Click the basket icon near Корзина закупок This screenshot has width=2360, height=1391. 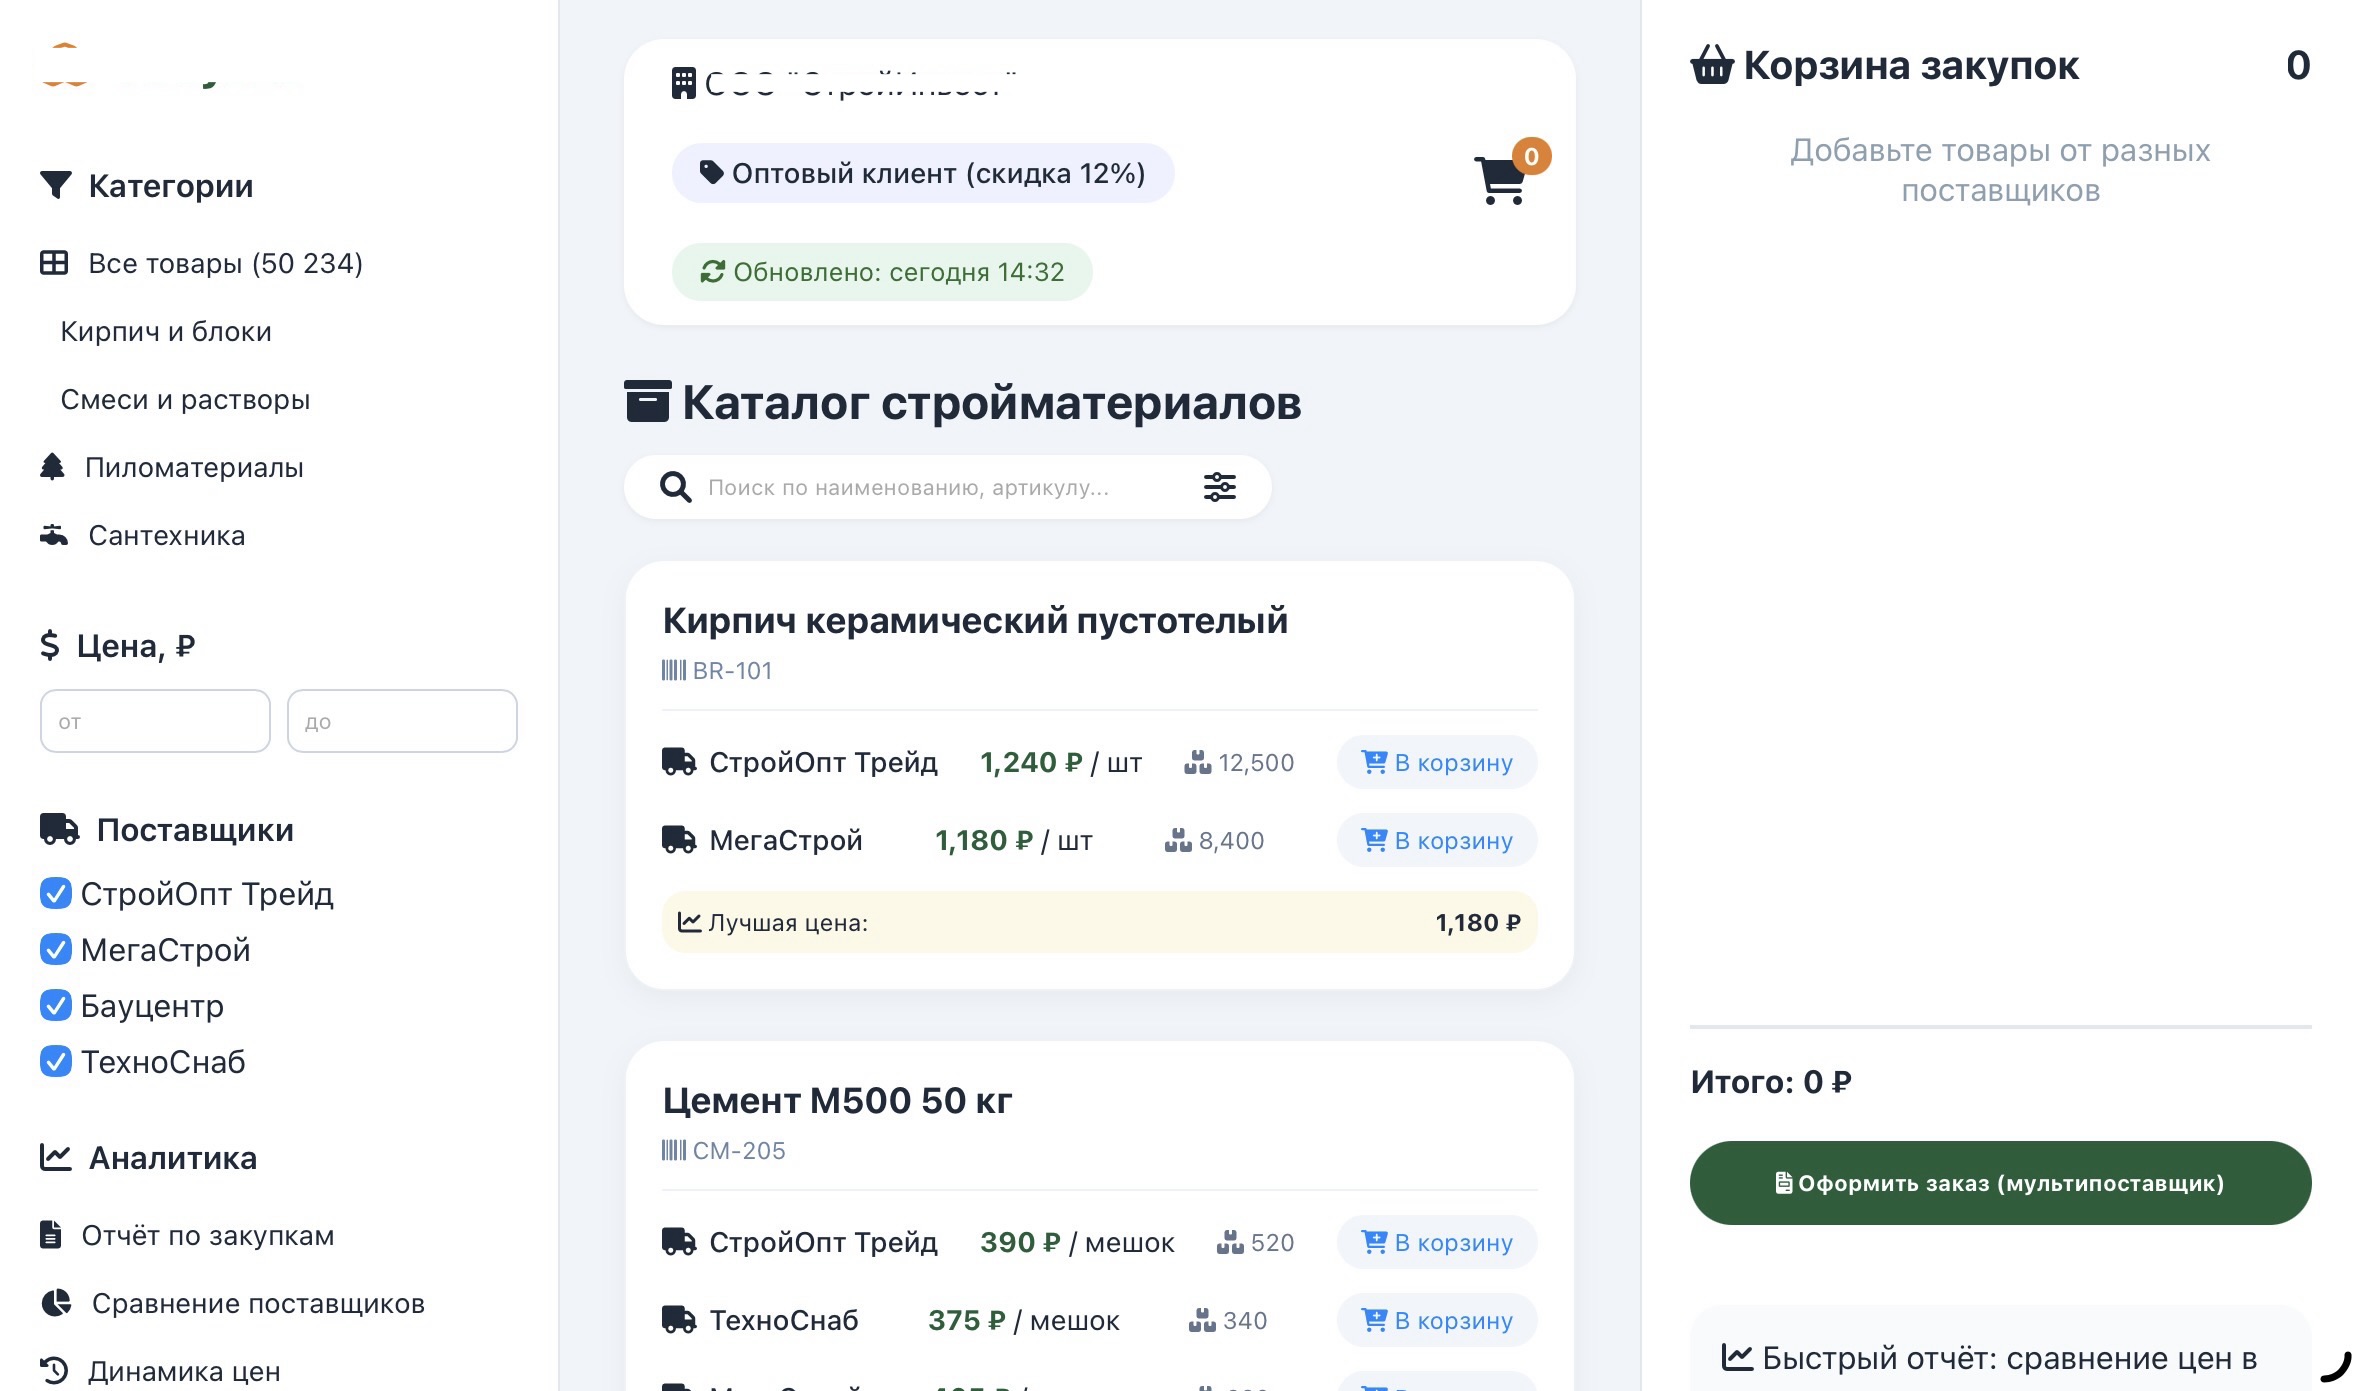(1712, 64)
